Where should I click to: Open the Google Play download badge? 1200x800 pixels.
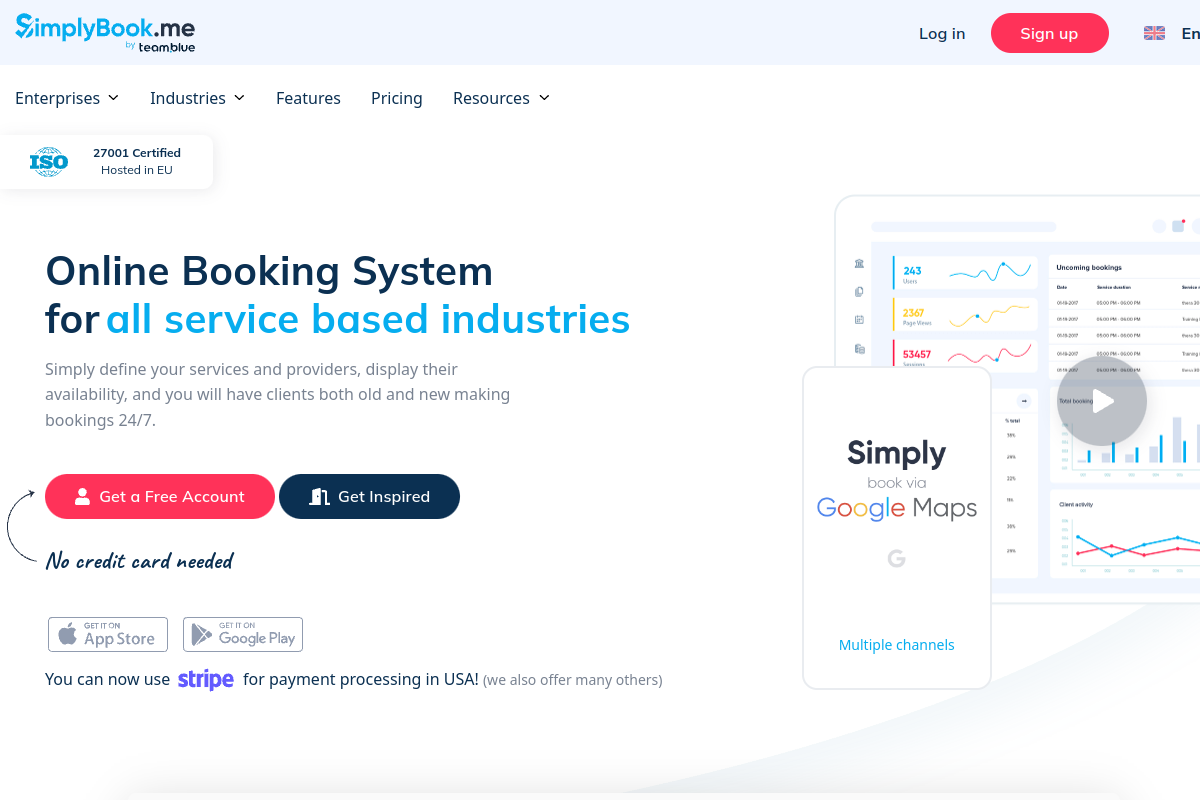pyautogui.click(x=243, y=634)
